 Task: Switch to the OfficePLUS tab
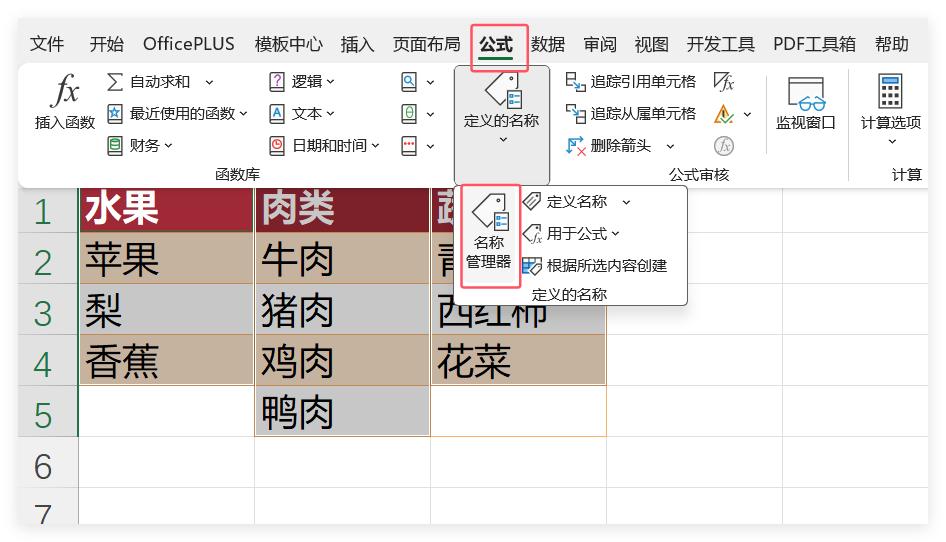(x=189, y=44)
